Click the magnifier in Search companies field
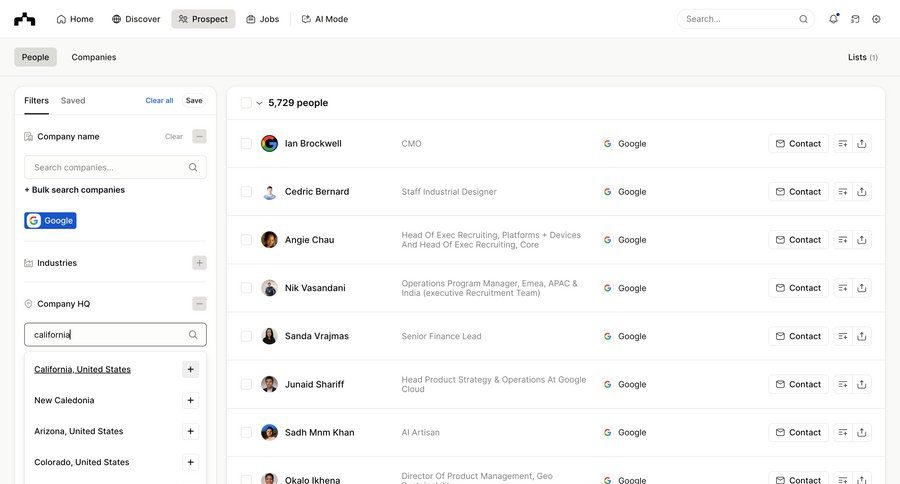Screen dimensions: 900x484 (x=193, y=167)
